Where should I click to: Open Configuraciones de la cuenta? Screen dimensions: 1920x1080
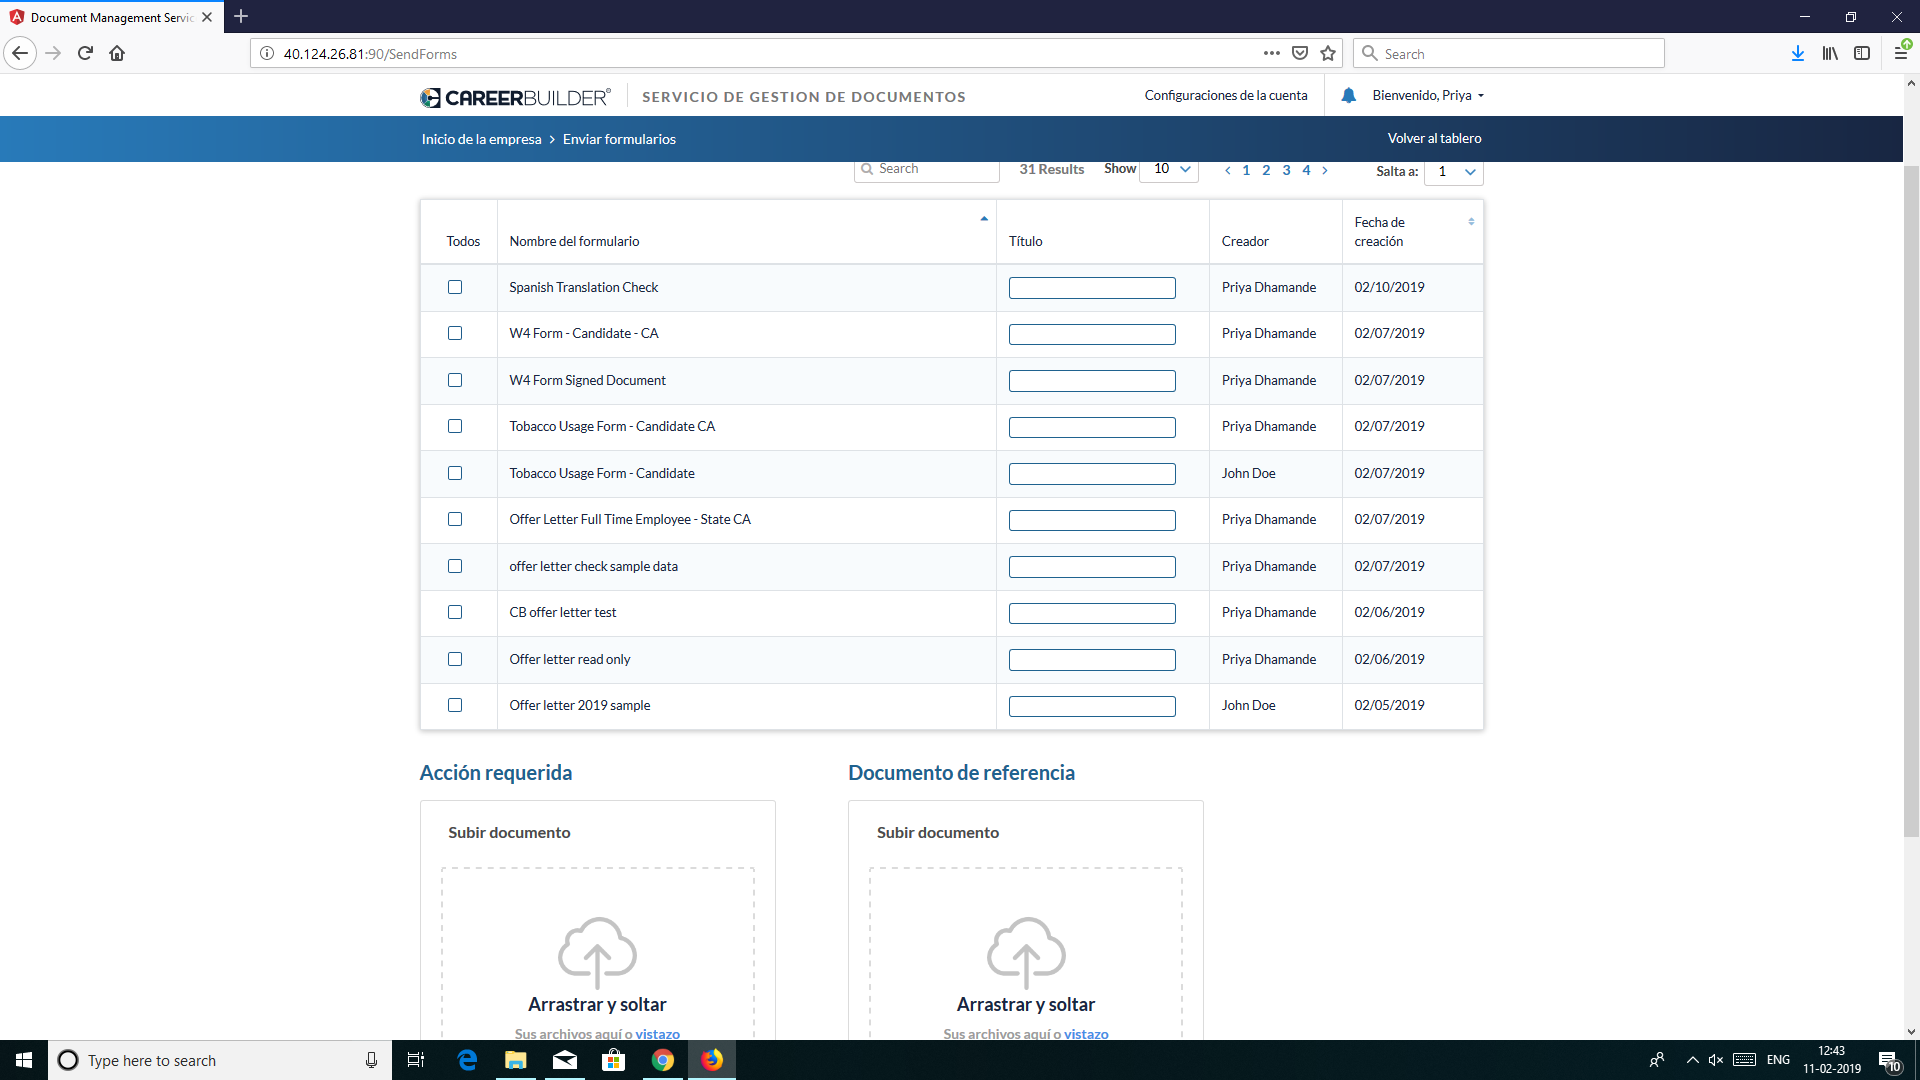point(1226,96)
